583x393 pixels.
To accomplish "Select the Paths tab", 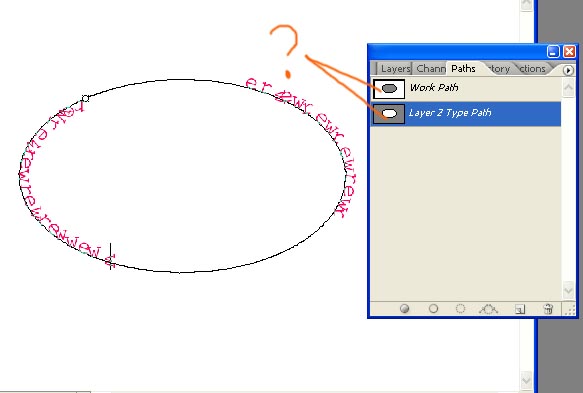I will coord(463,69).
